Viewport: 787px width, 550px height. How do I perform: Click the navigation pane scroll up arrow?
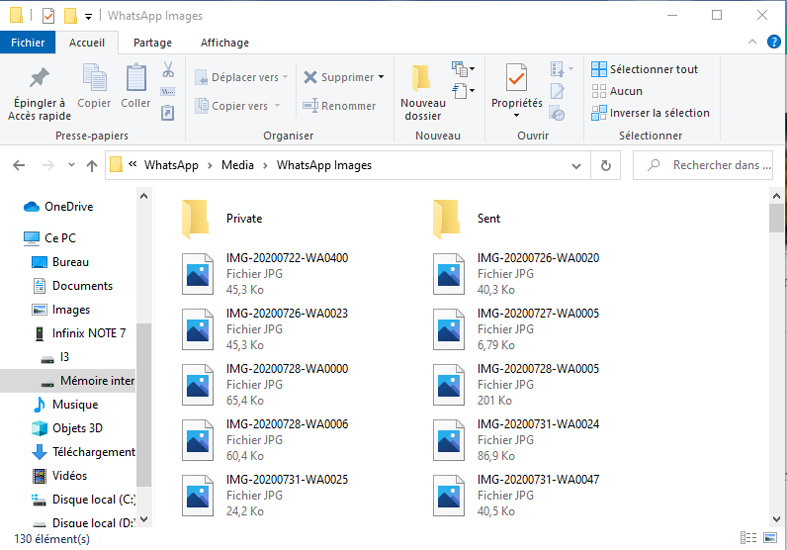tap(144, 196)
